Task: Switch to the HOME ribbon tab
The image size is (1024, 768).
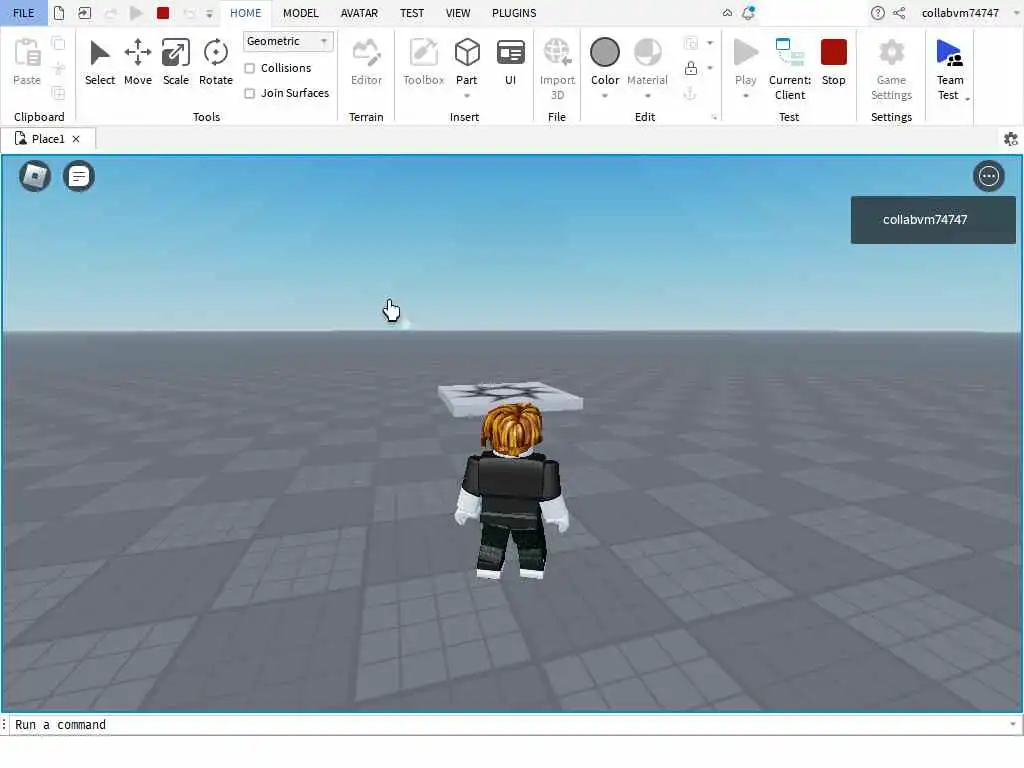Action: click(246, 13)
